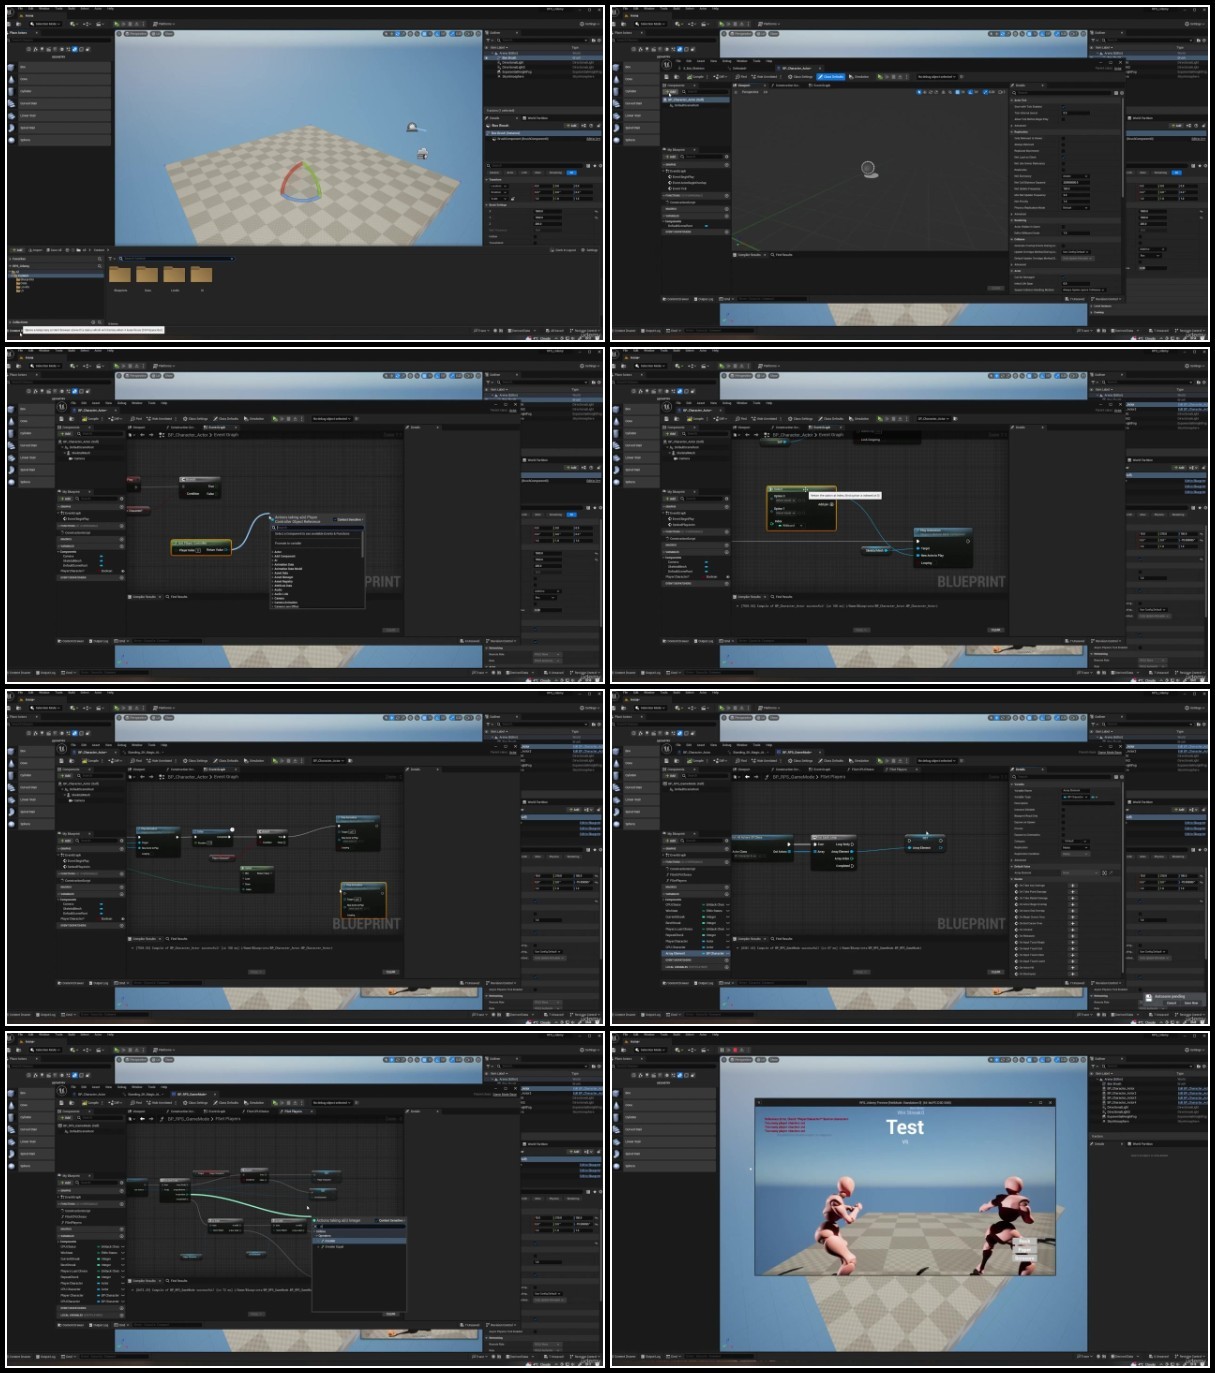This screenshot has height=1373, width=1215.
Task: Click Content Drawer in gizmo screenshot status bar
Action: click(x=14, y=330)
